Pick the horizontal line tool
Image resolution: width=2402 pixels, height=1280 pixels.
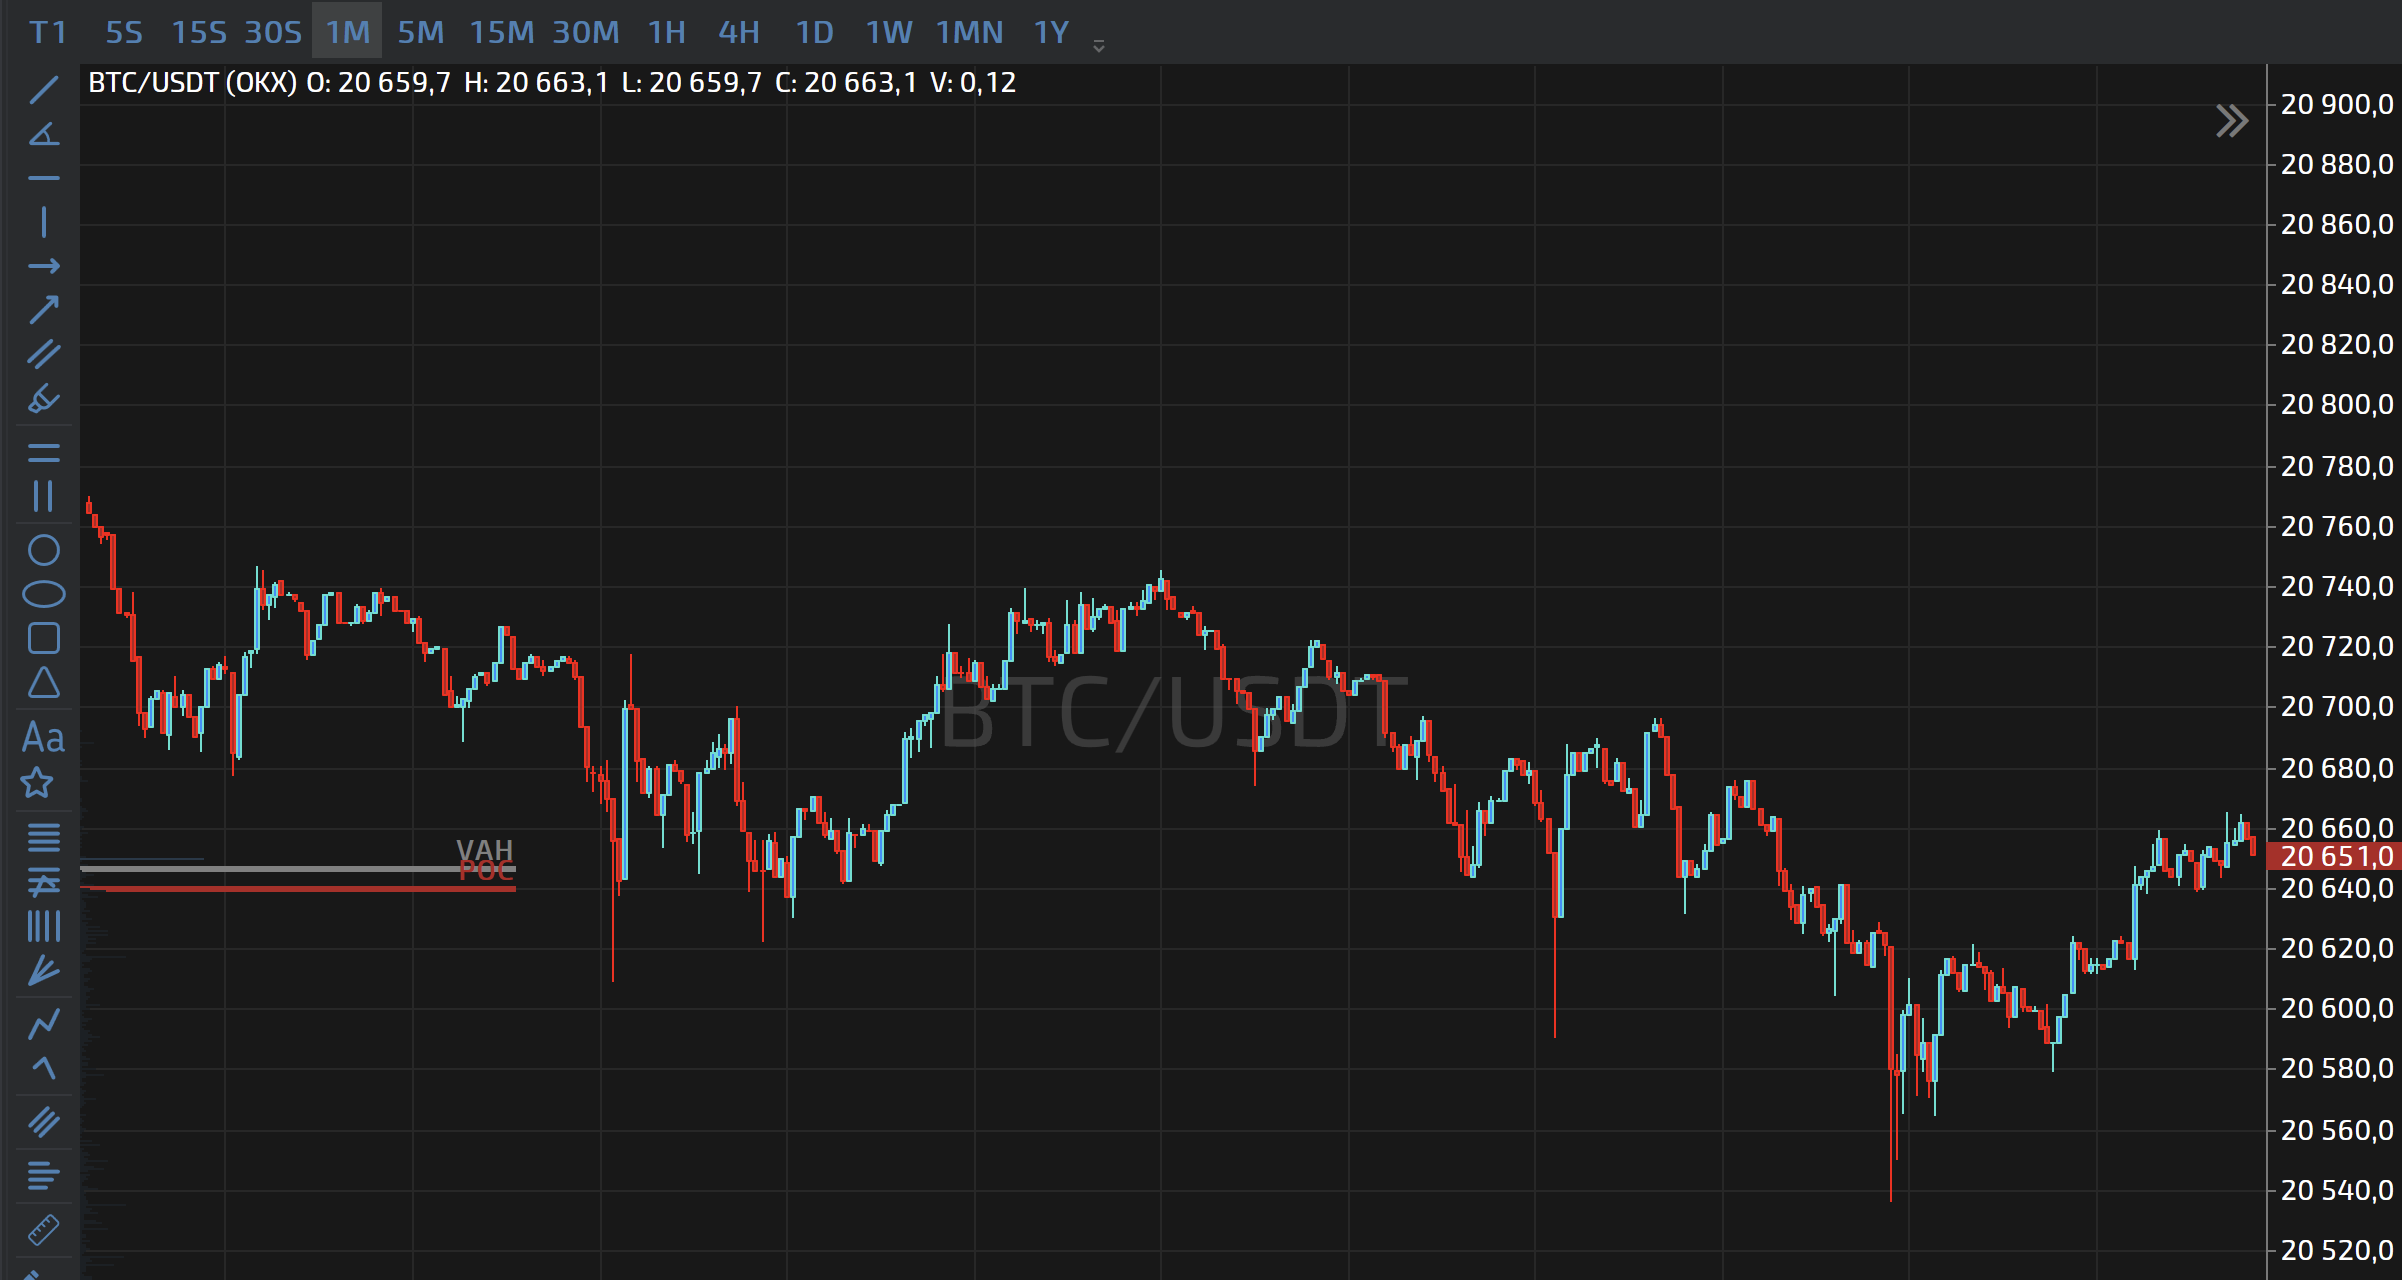pyautogui.click(x=43, y=178)
